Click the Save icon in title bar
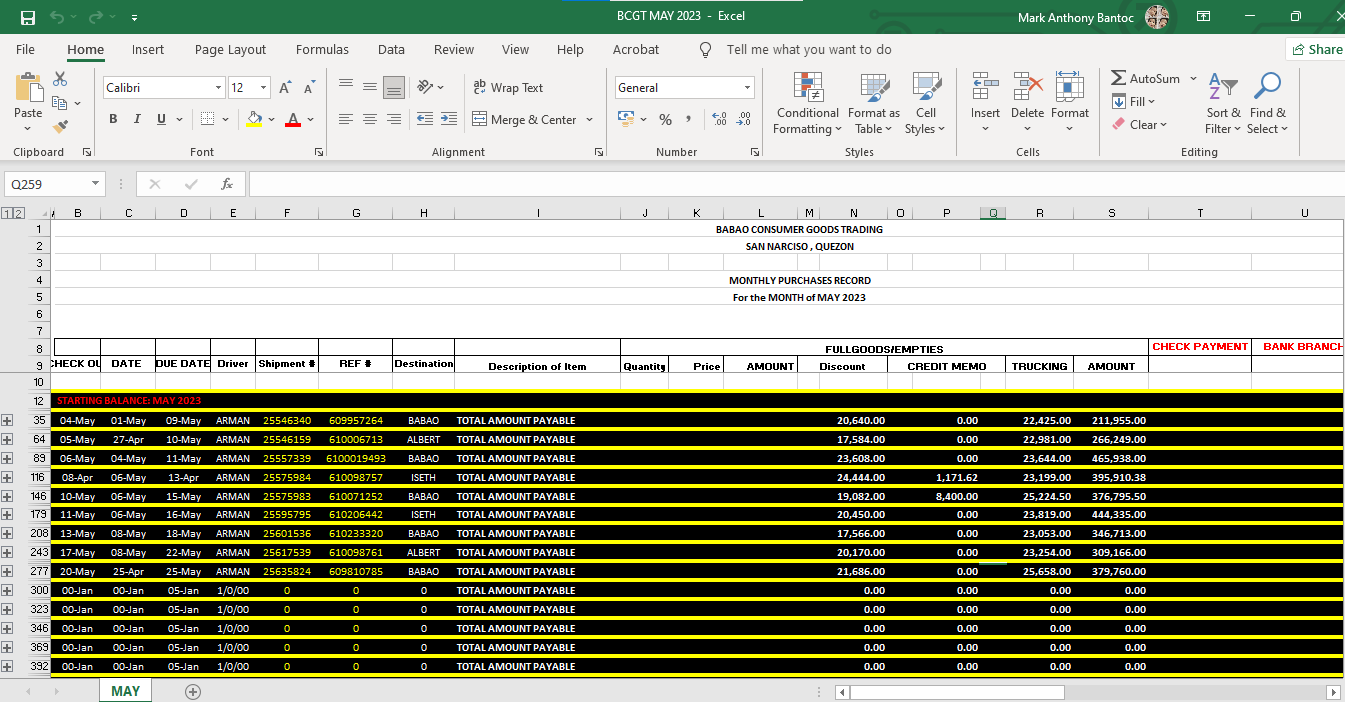 click(28, 17)
